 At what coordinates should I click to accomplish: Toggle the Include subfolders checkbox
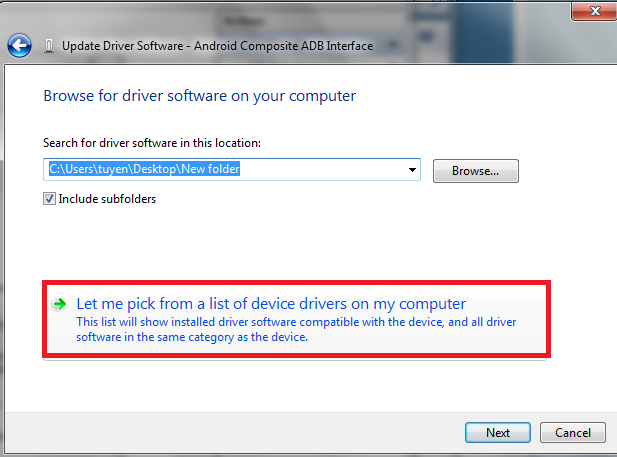(50, 199)
